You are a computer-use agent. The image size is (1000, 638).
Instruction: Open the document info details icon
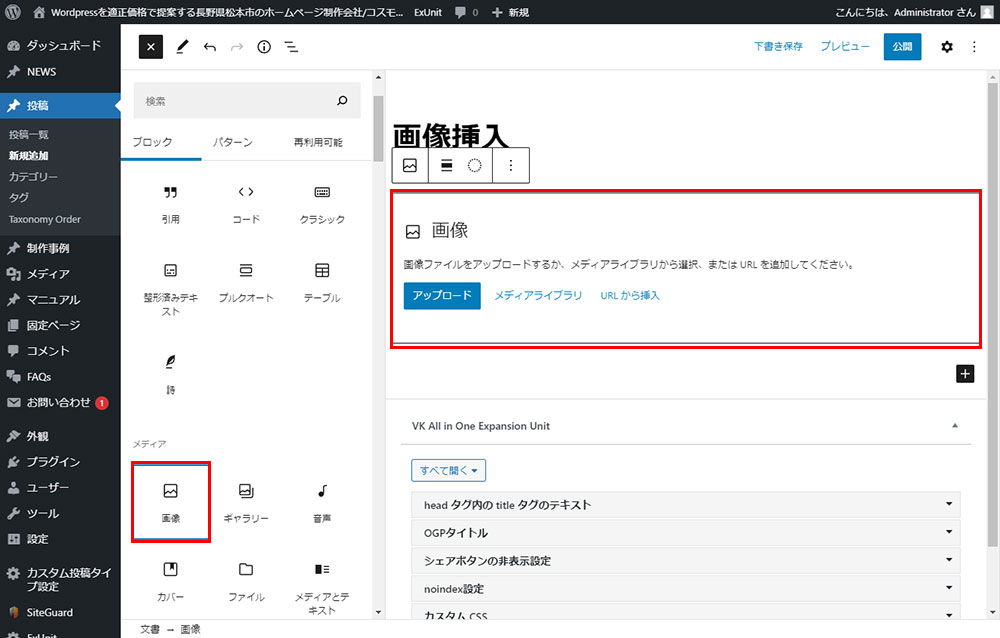(x=264, y=47)
